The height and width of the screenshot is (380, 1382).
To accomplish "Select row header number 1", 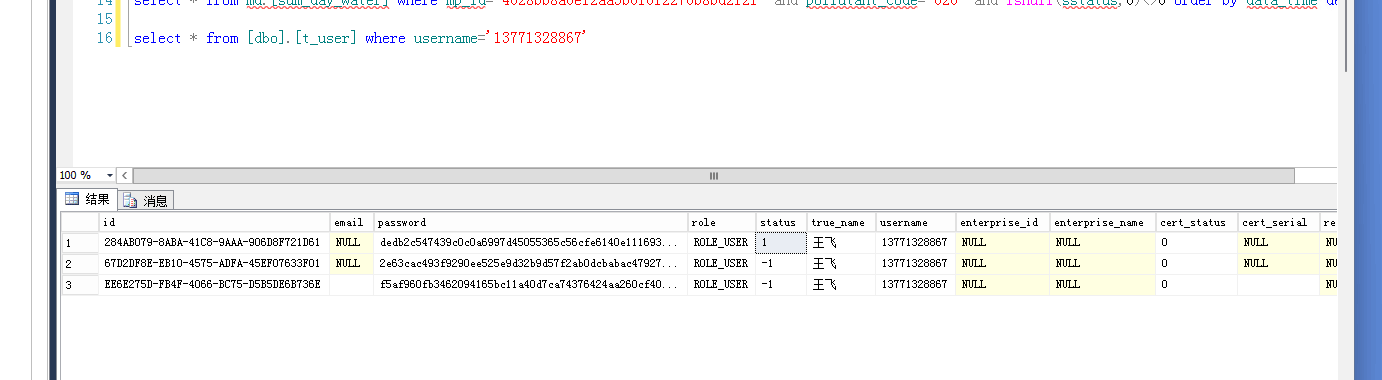I will pyautogui.click(x=80, y=242).
